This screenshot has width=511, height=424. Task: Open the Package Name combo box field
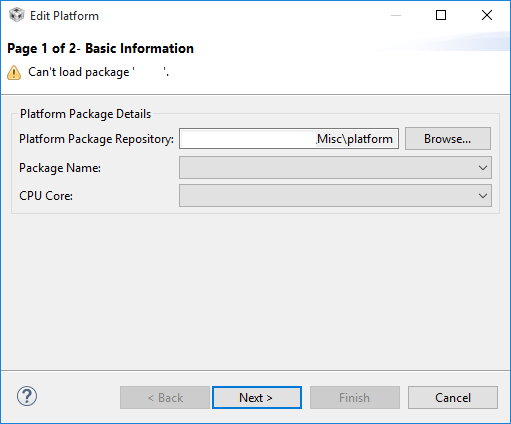[x=335, y=168]
